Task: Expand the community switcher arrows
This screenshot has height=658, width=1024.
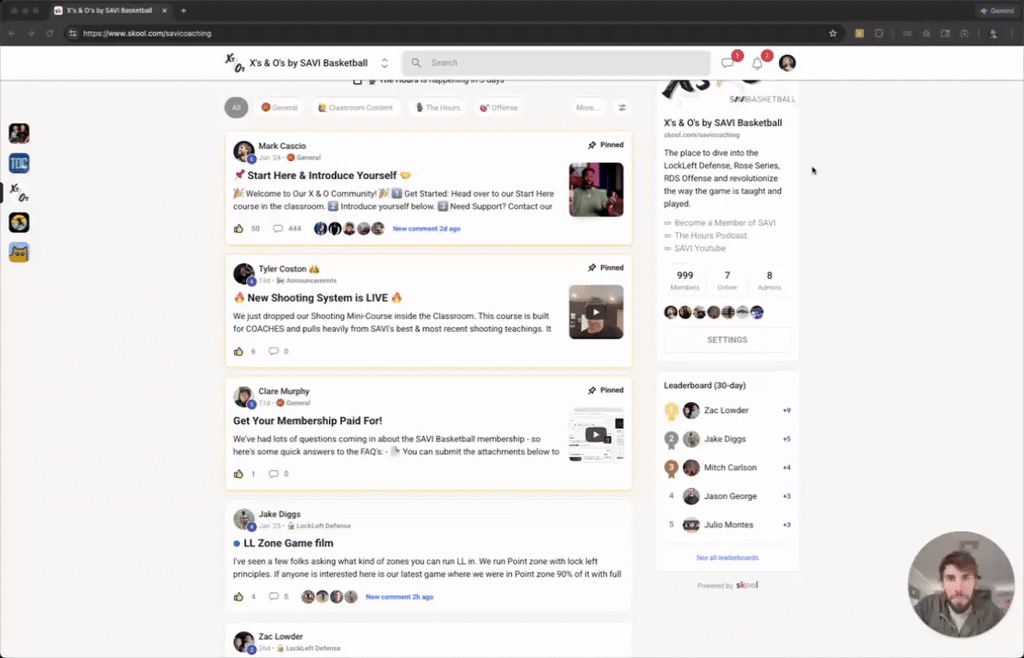Action: point(385,63)
